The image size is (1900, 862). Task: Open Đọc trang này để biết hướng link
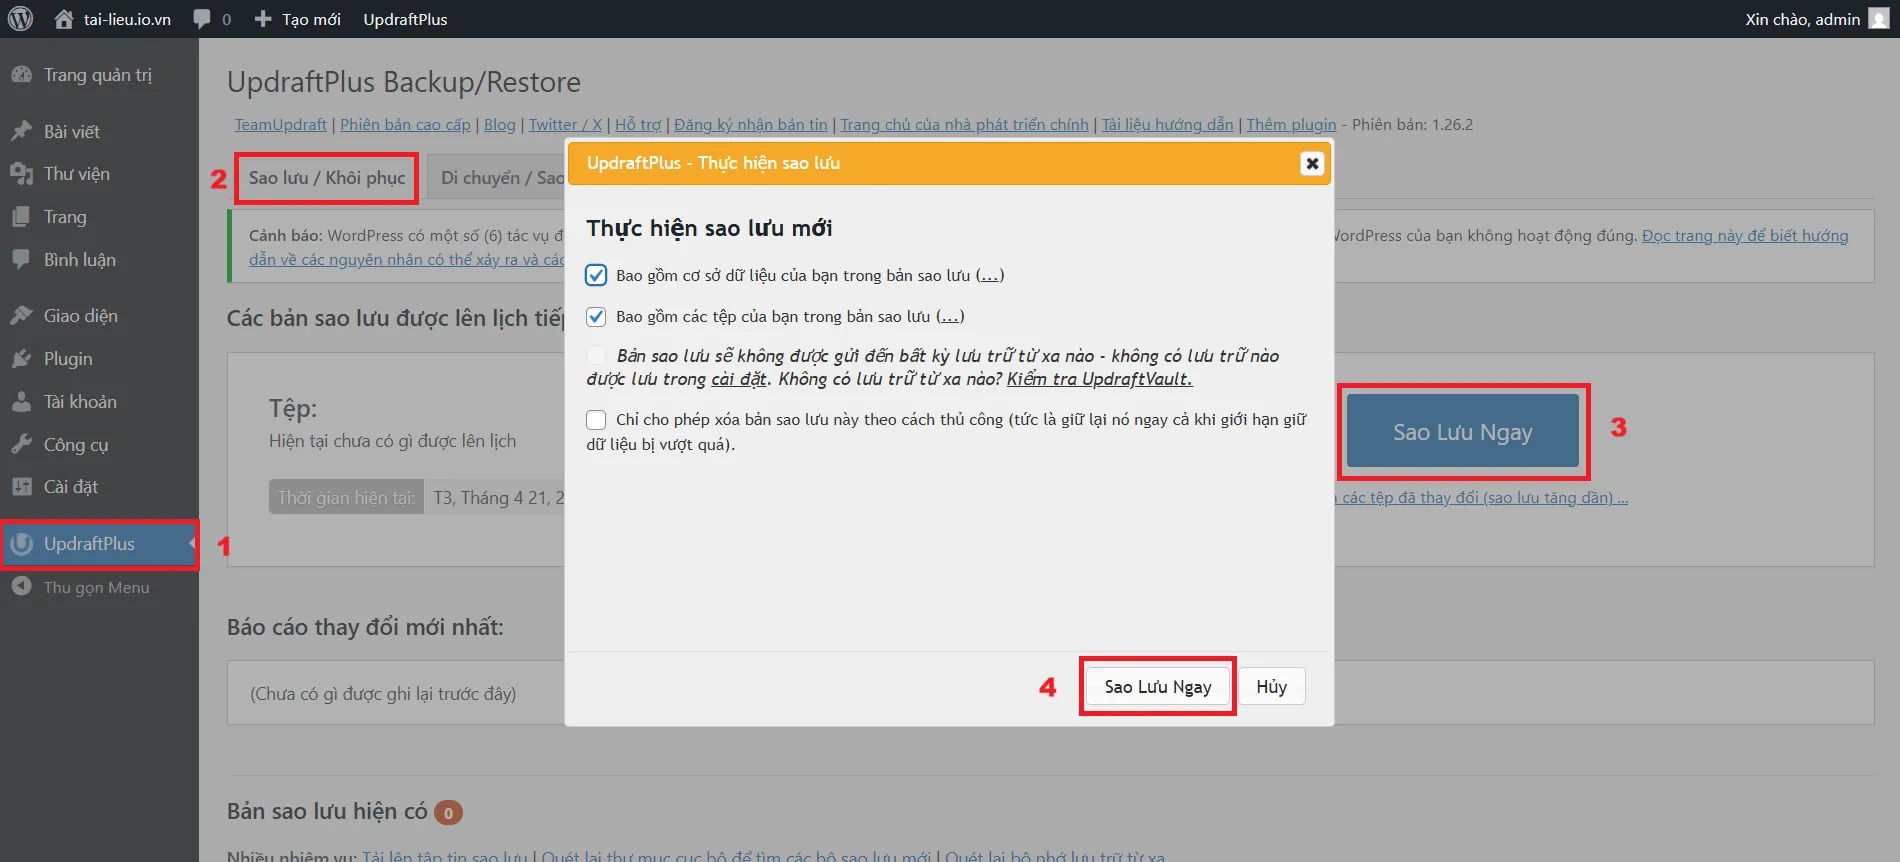1745,236
